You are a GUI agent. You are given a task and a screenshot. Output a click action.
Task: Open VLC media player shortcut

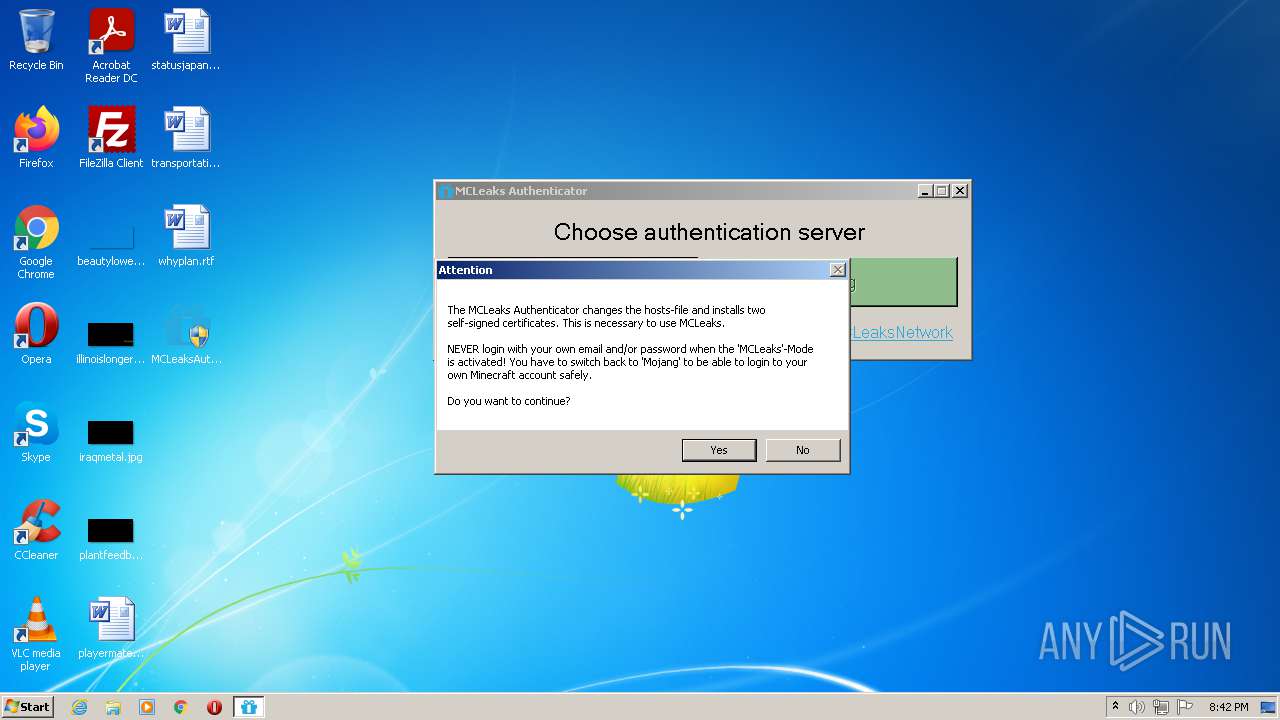36,634
